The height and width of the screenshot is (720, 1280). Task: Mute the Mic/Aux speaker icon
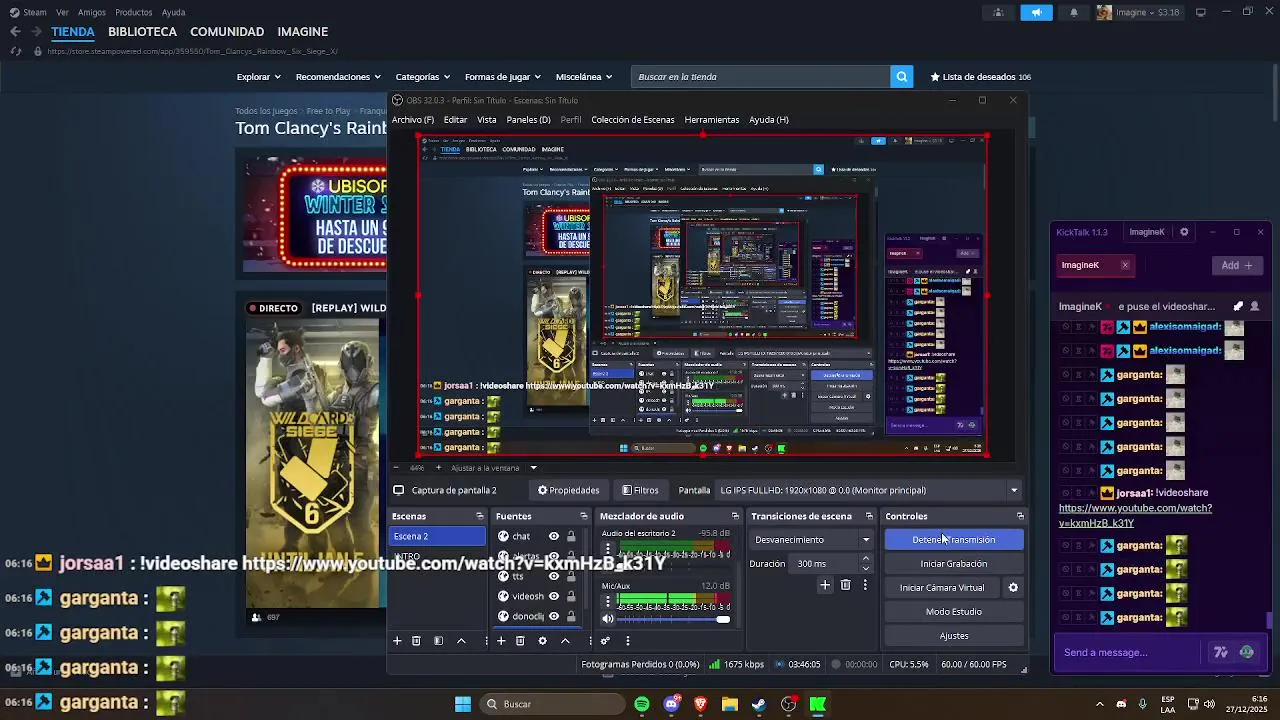point(608,619)
